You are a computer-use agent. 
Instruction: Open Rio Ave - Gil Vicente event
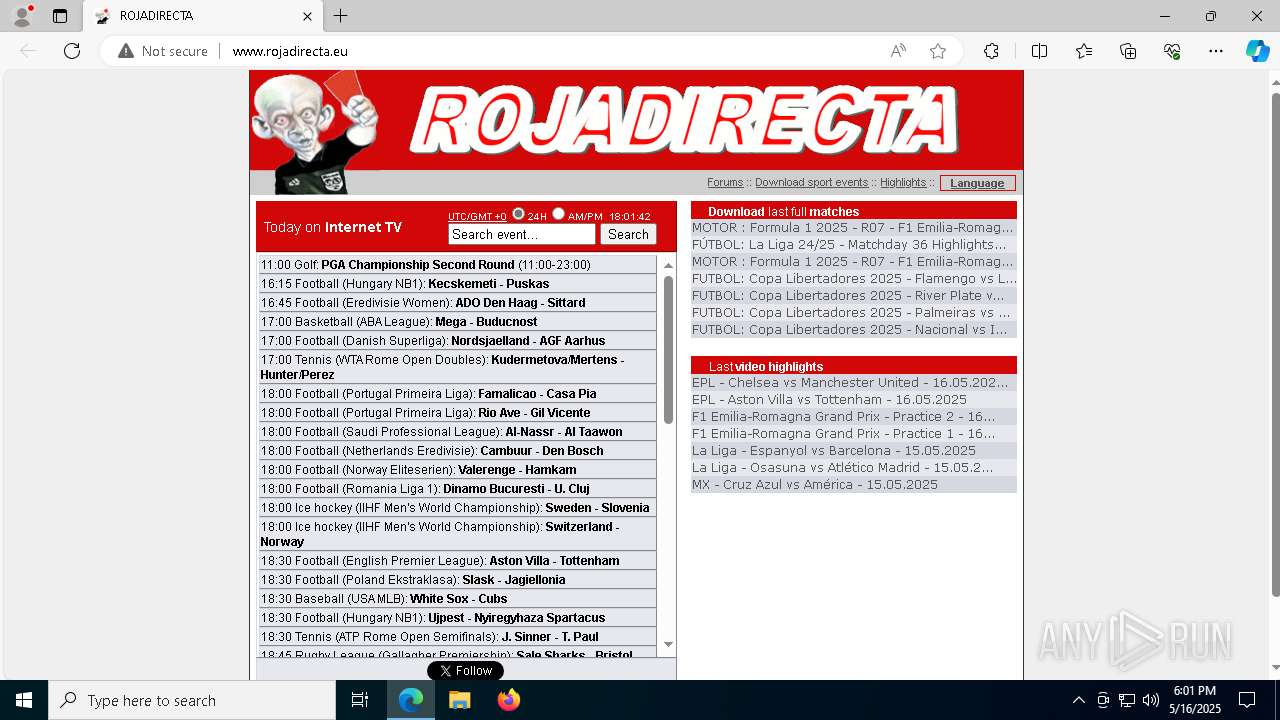[457, 413]
